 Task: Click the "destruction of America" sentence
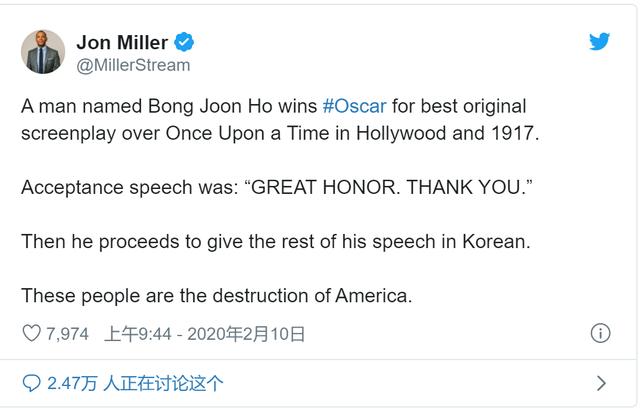pos(215,296)
